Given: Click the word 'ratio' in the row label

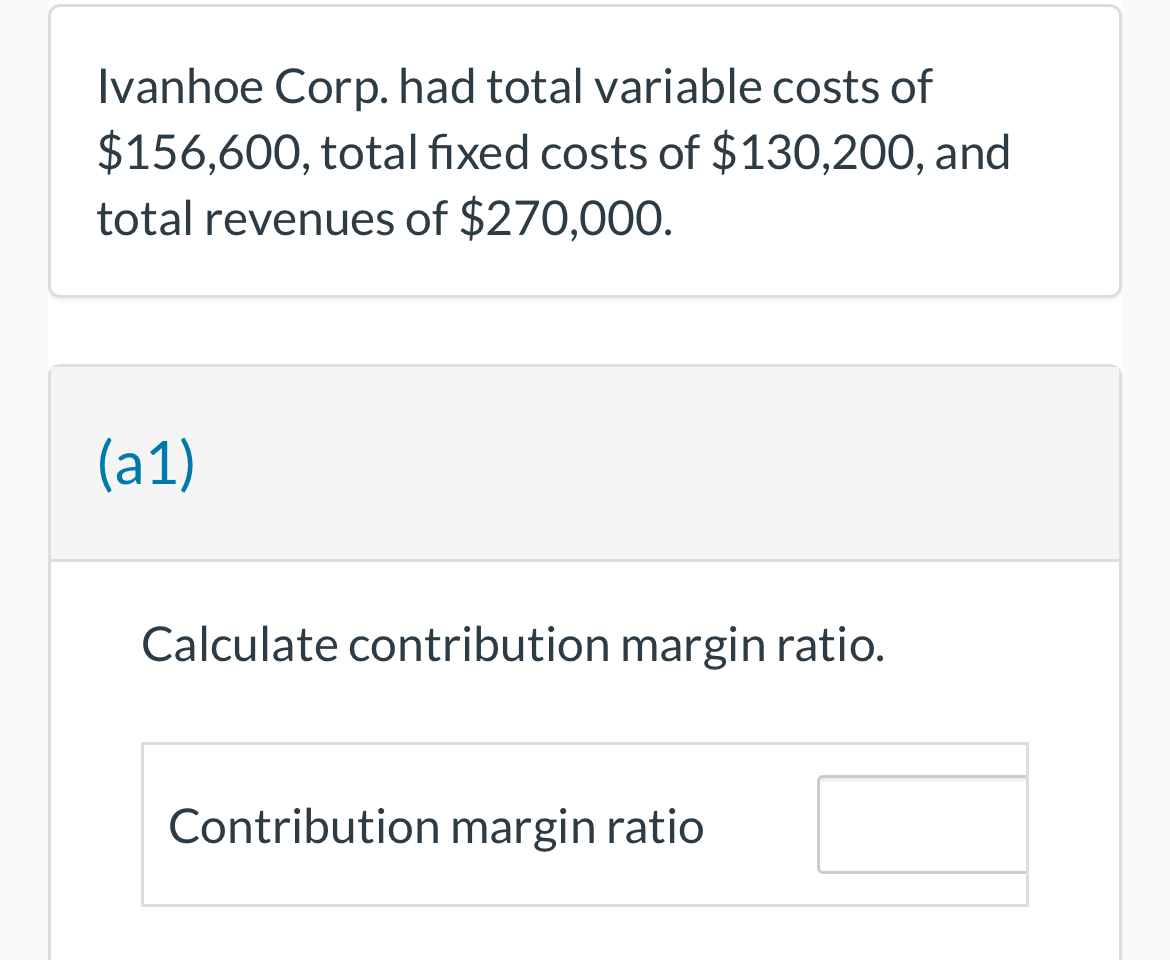Looking at the screenshot, I should [654, 826].
